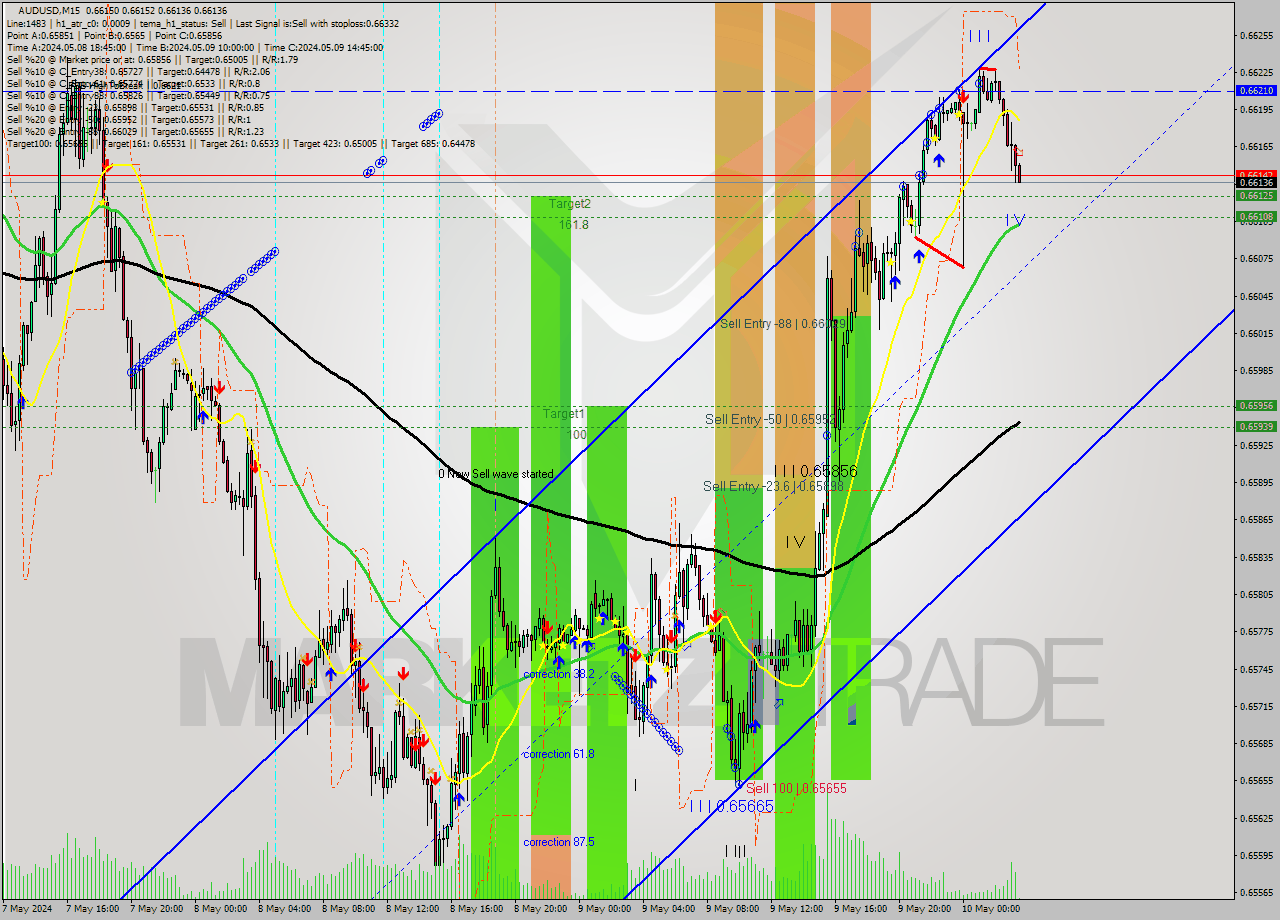Click the 0.65745 price axis value
This screenshot has width=1280, height=920.
[x=1256, y=670]
